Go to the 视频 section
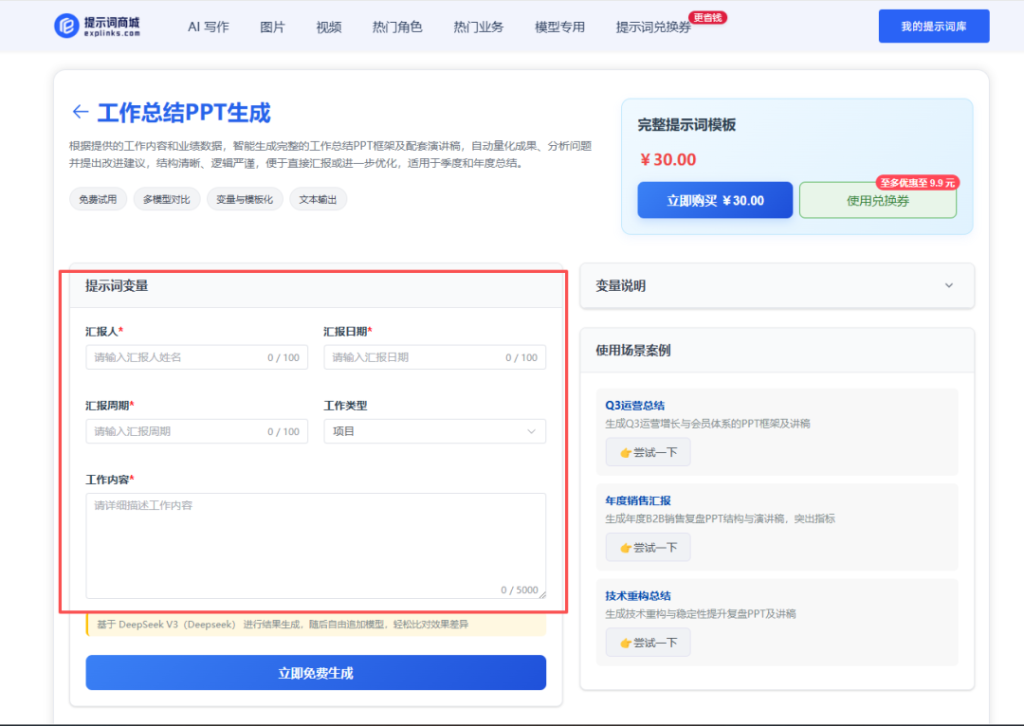Screen dimensions: 1024x726 click(x=328, y=27)
